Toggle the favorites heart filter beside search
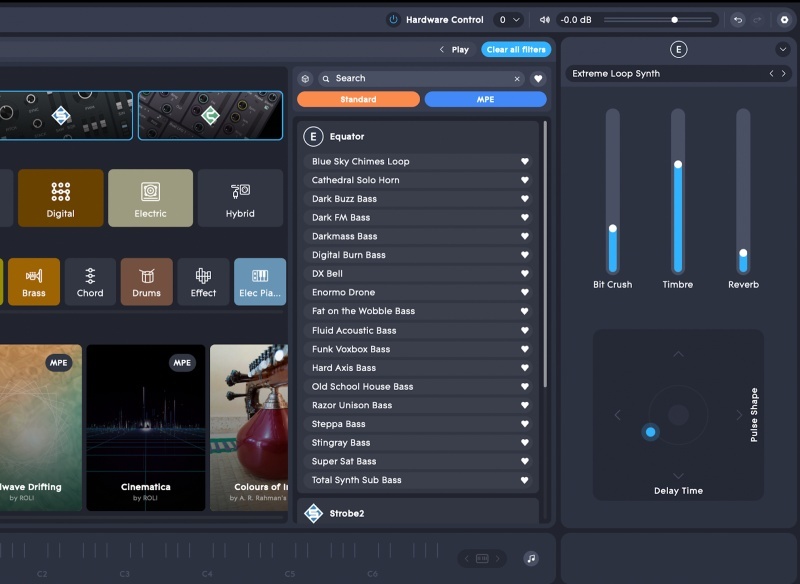 (537, 79)
